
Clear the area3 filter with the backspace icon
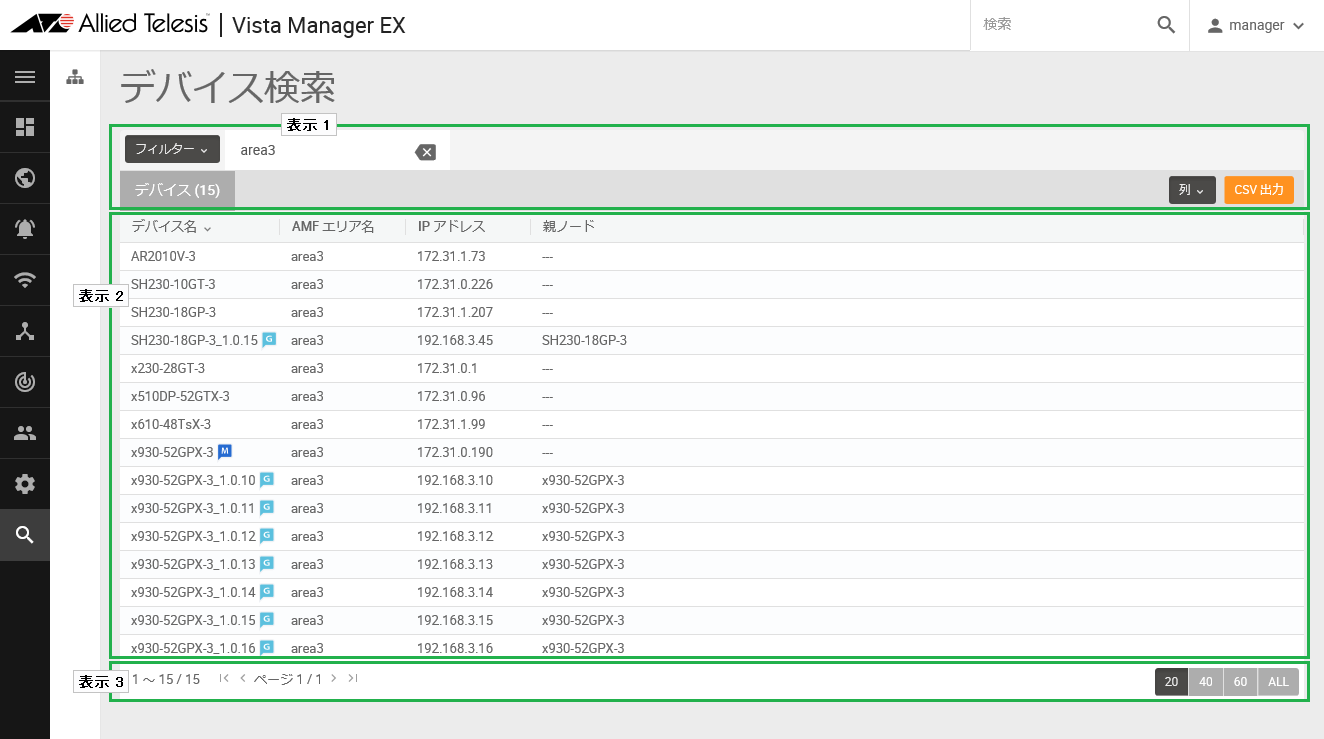(x=425, y=152)
